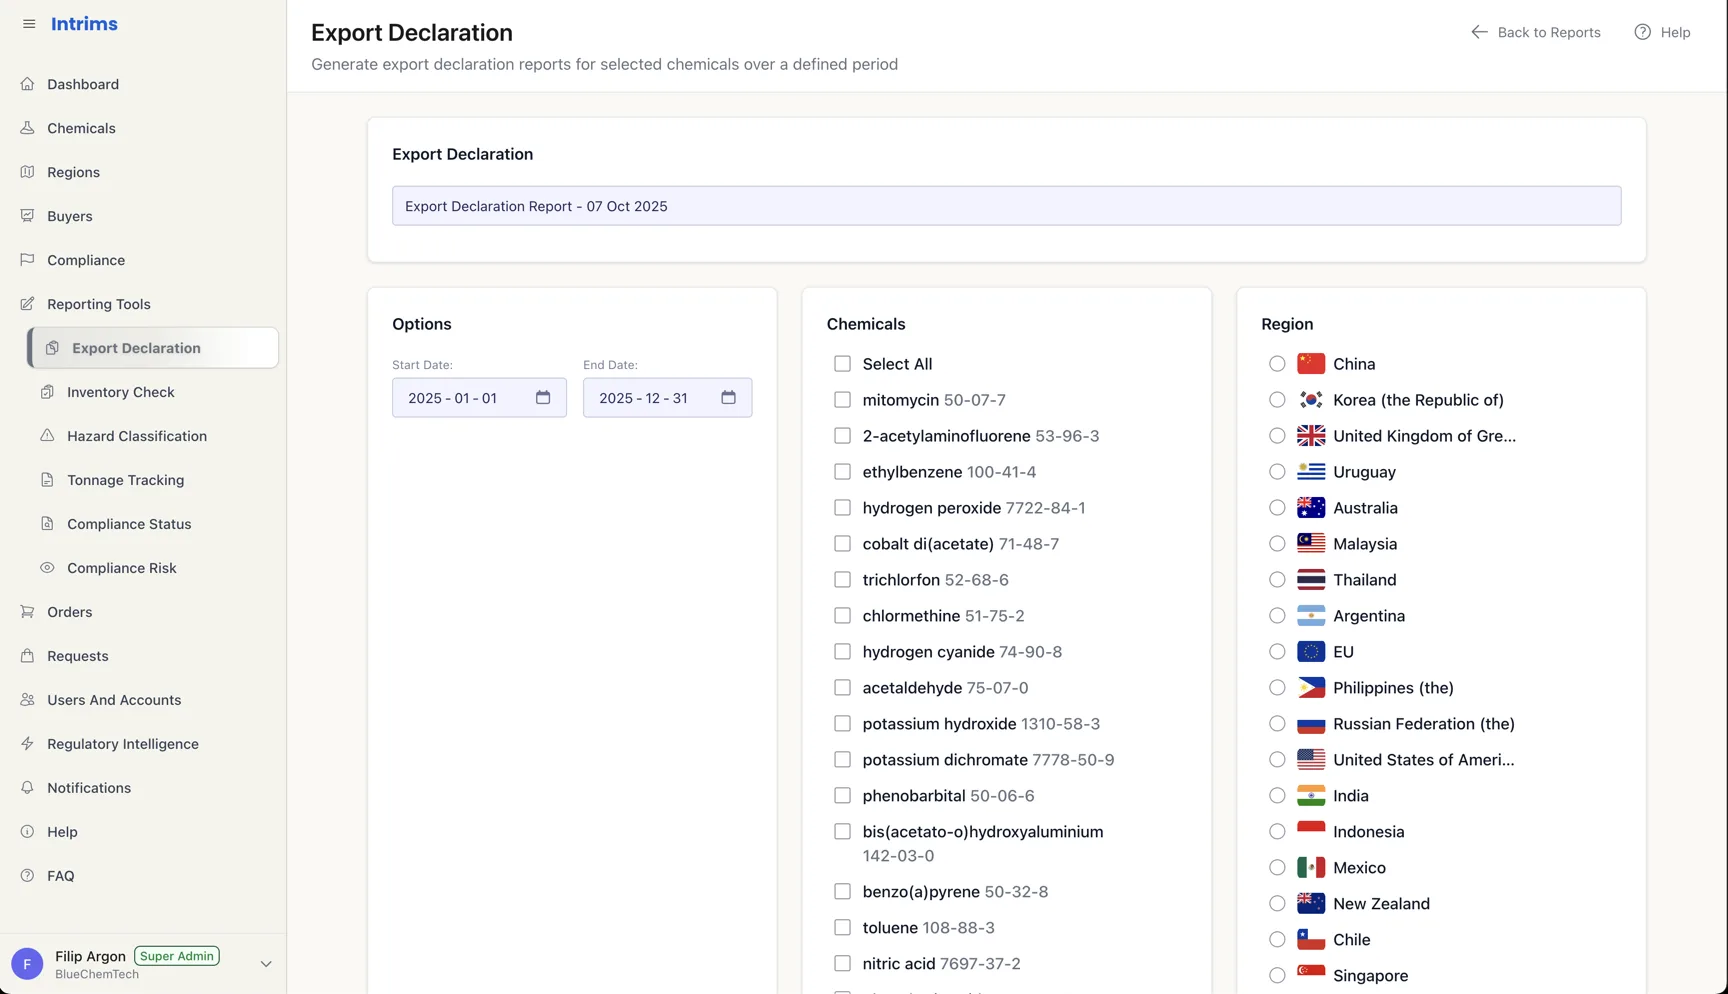The width and height of the screenshot is (1728, 994).
Task: Click the Back to Reports arrow icon
Action: tap(1479, 32)
